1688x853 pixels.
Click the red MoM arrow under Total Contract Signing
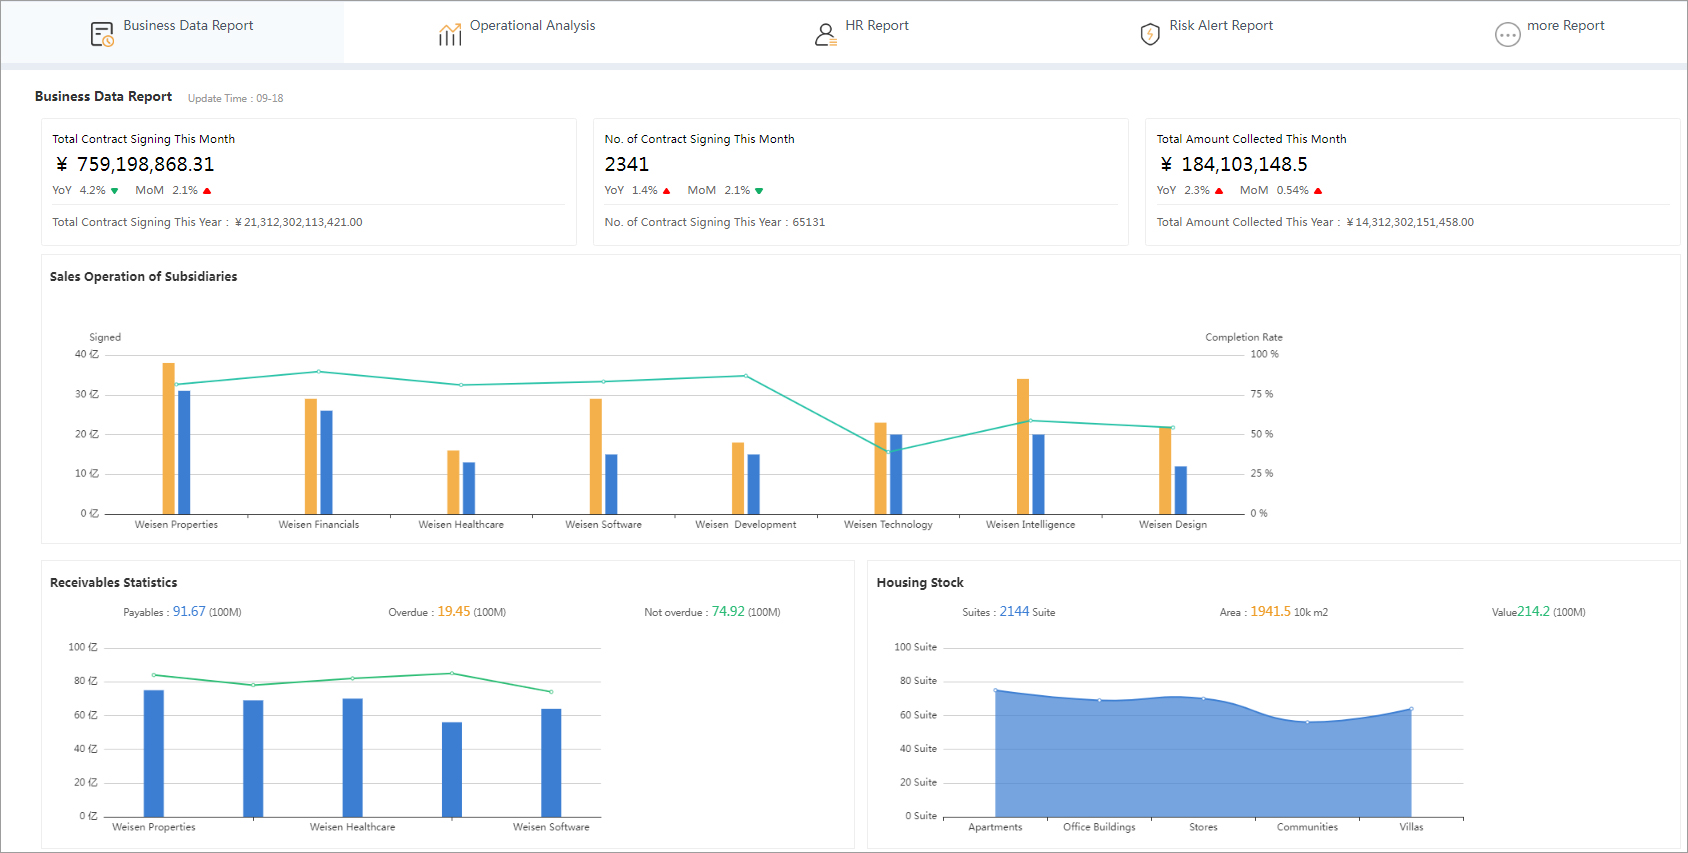tap(207, 190)
